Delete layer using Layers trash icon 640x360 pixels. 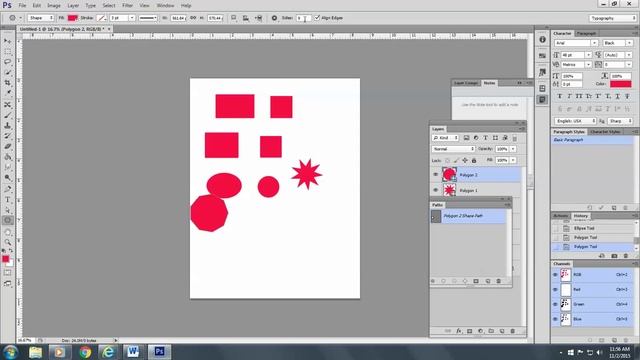click(x=513, y=331)
